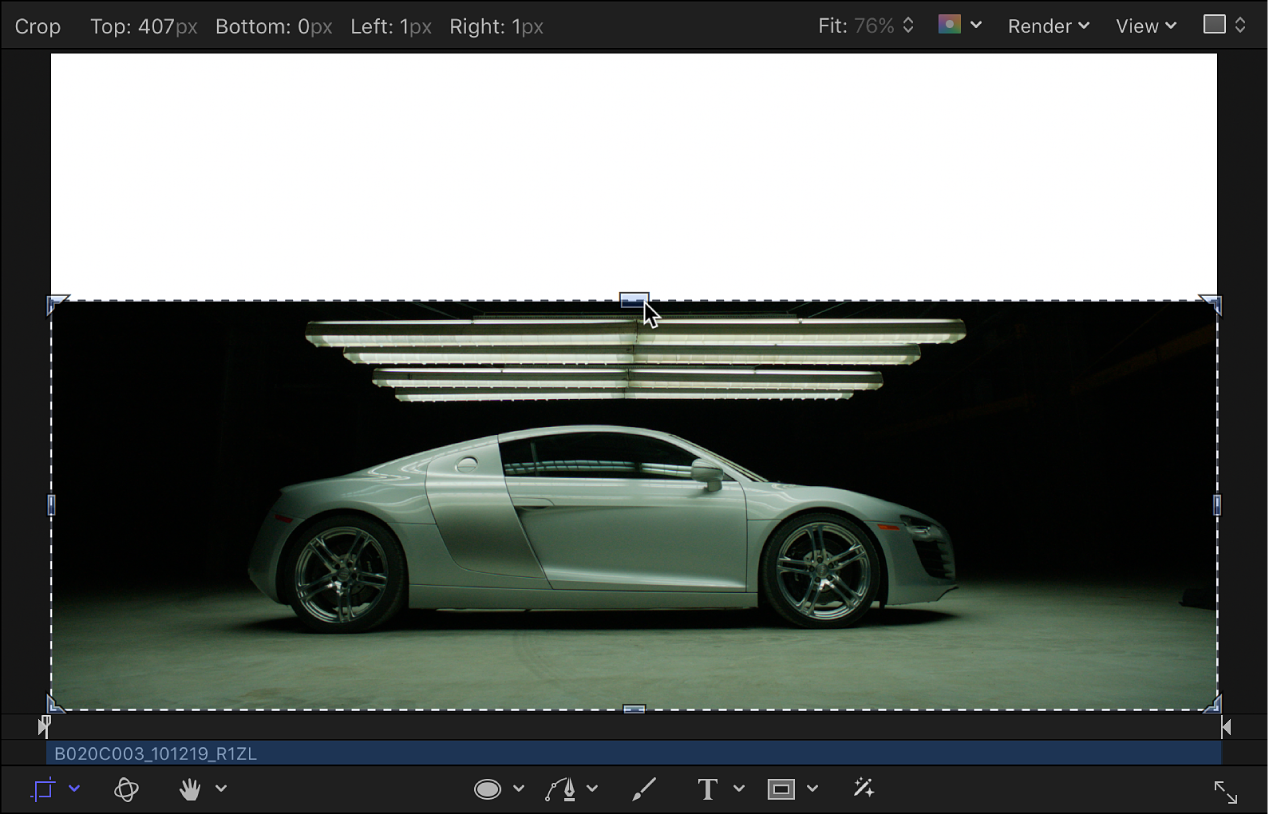Screen dimensions: 1270x814
Task: Select the 3D Transform tool
Action: coord(127,789)
